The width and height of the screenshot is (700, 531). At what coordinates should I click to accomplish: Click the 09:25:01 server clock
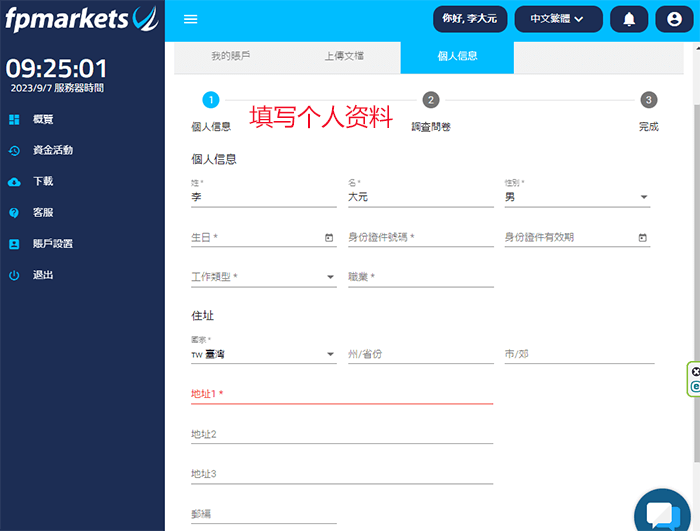(x=56, y=69)
